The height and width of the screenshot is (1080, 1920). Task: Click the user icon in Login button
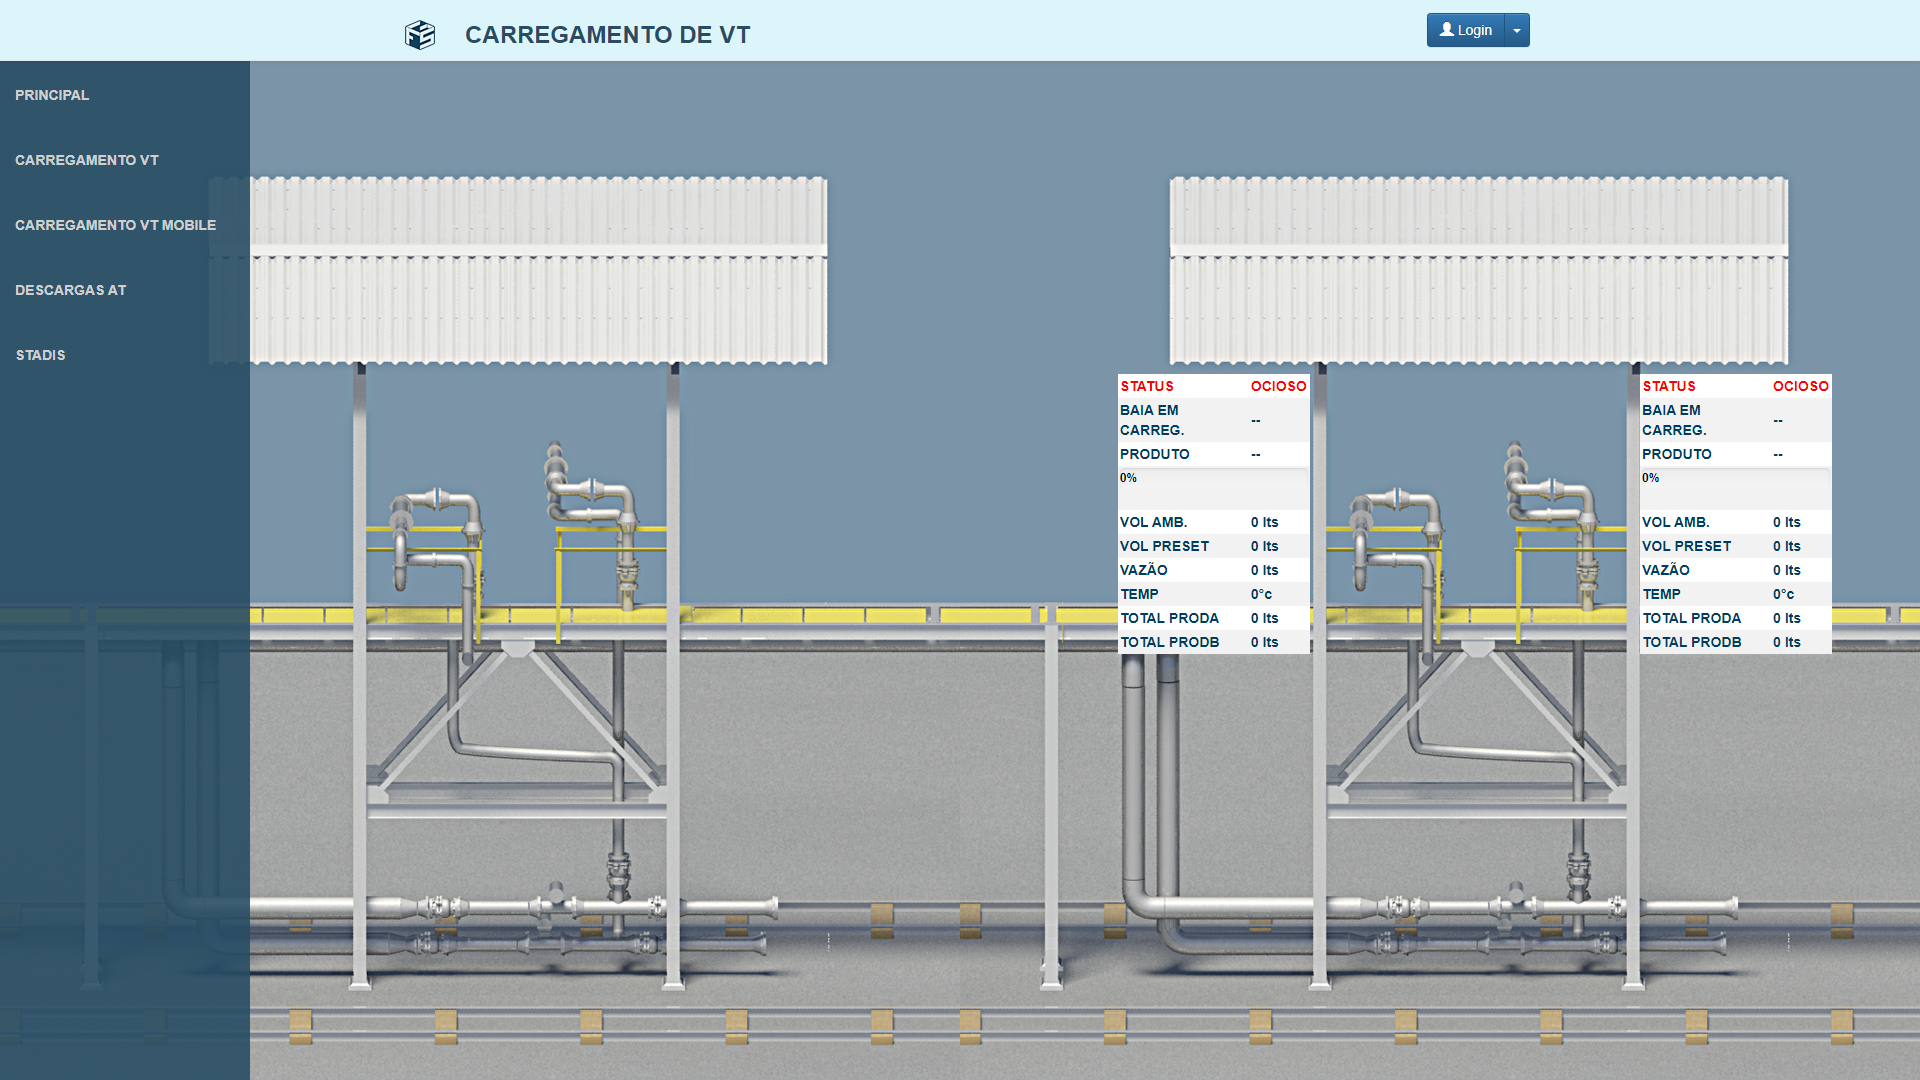tap(1446, 30)
